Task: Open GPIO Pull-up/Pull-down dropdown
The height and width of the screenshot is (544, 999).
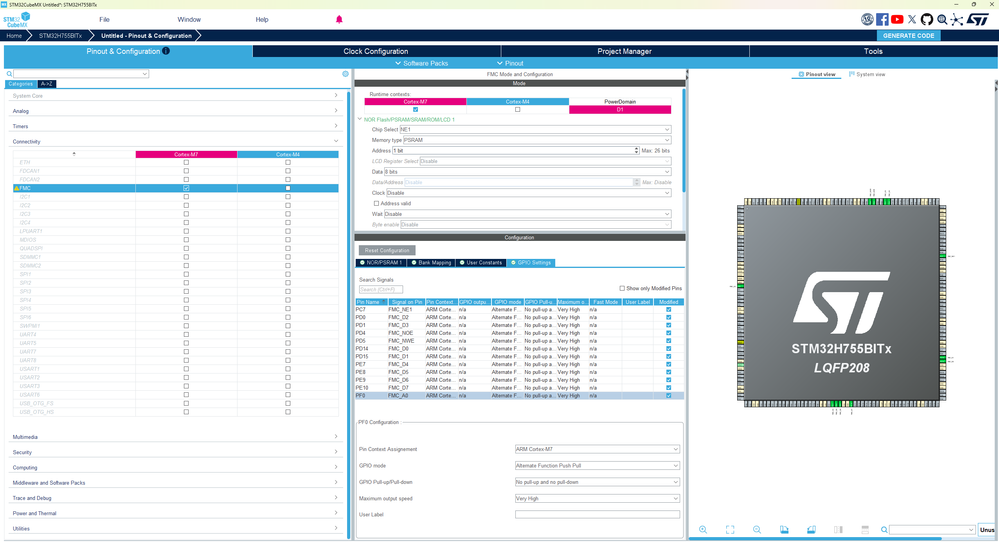Action: 597,482
